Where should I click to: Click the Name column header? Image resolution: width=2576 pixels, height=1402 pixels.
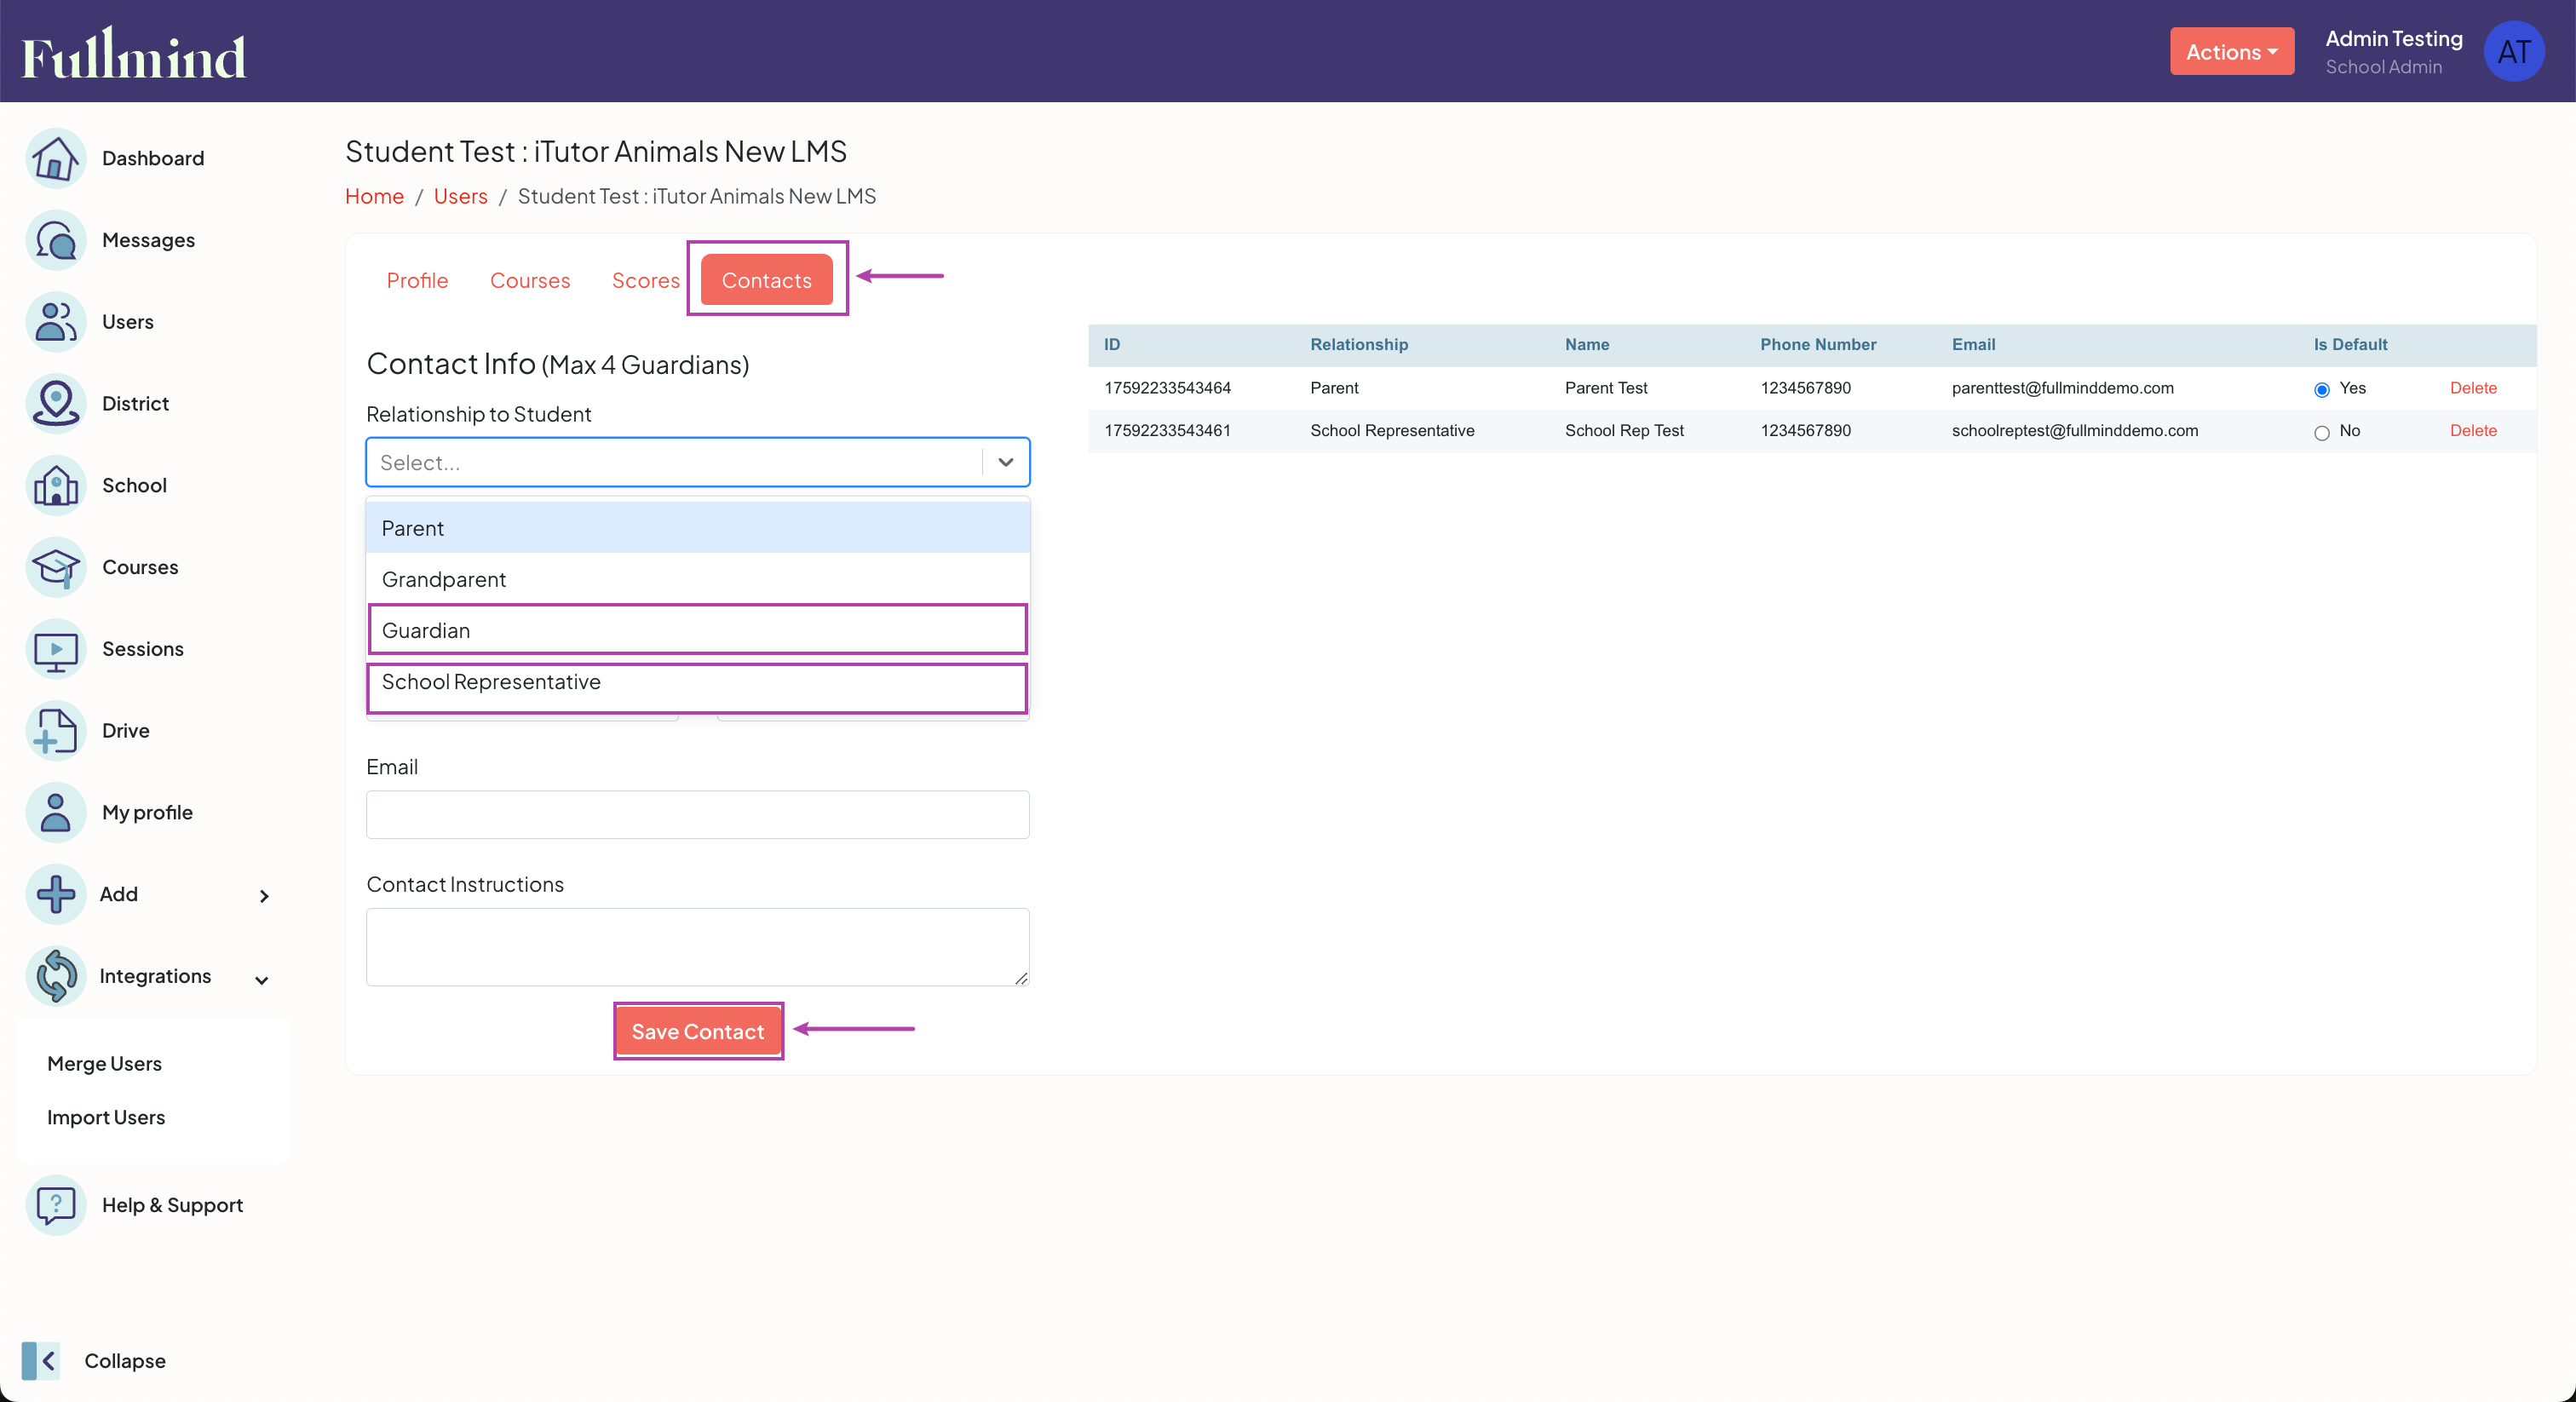(x=1587, y=344)
